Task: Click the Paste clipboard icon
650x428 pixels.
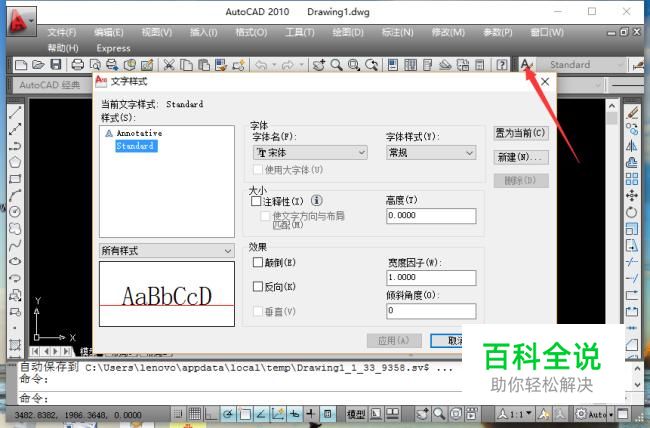Action: coord(204,65)
